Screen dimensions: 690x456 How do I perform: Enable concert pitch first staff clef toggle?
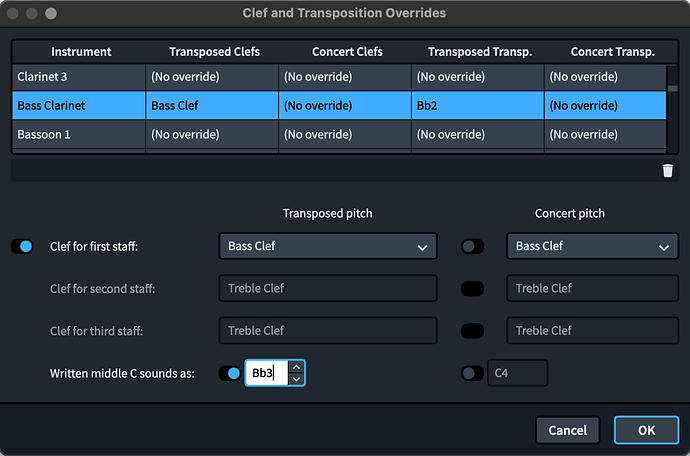[471, 246]
